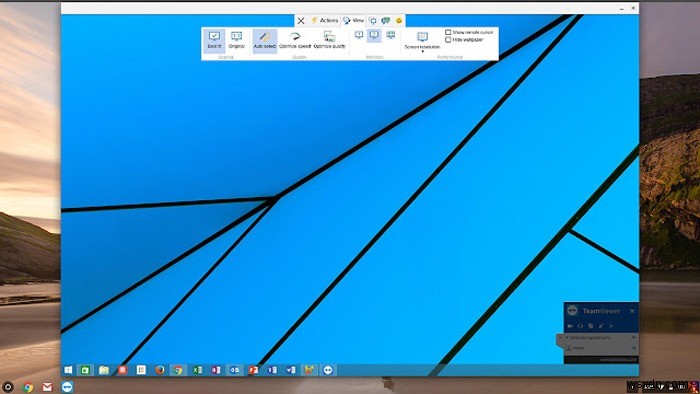Open the remote Windows Start button
700x394 pixels.
(68, 370)
